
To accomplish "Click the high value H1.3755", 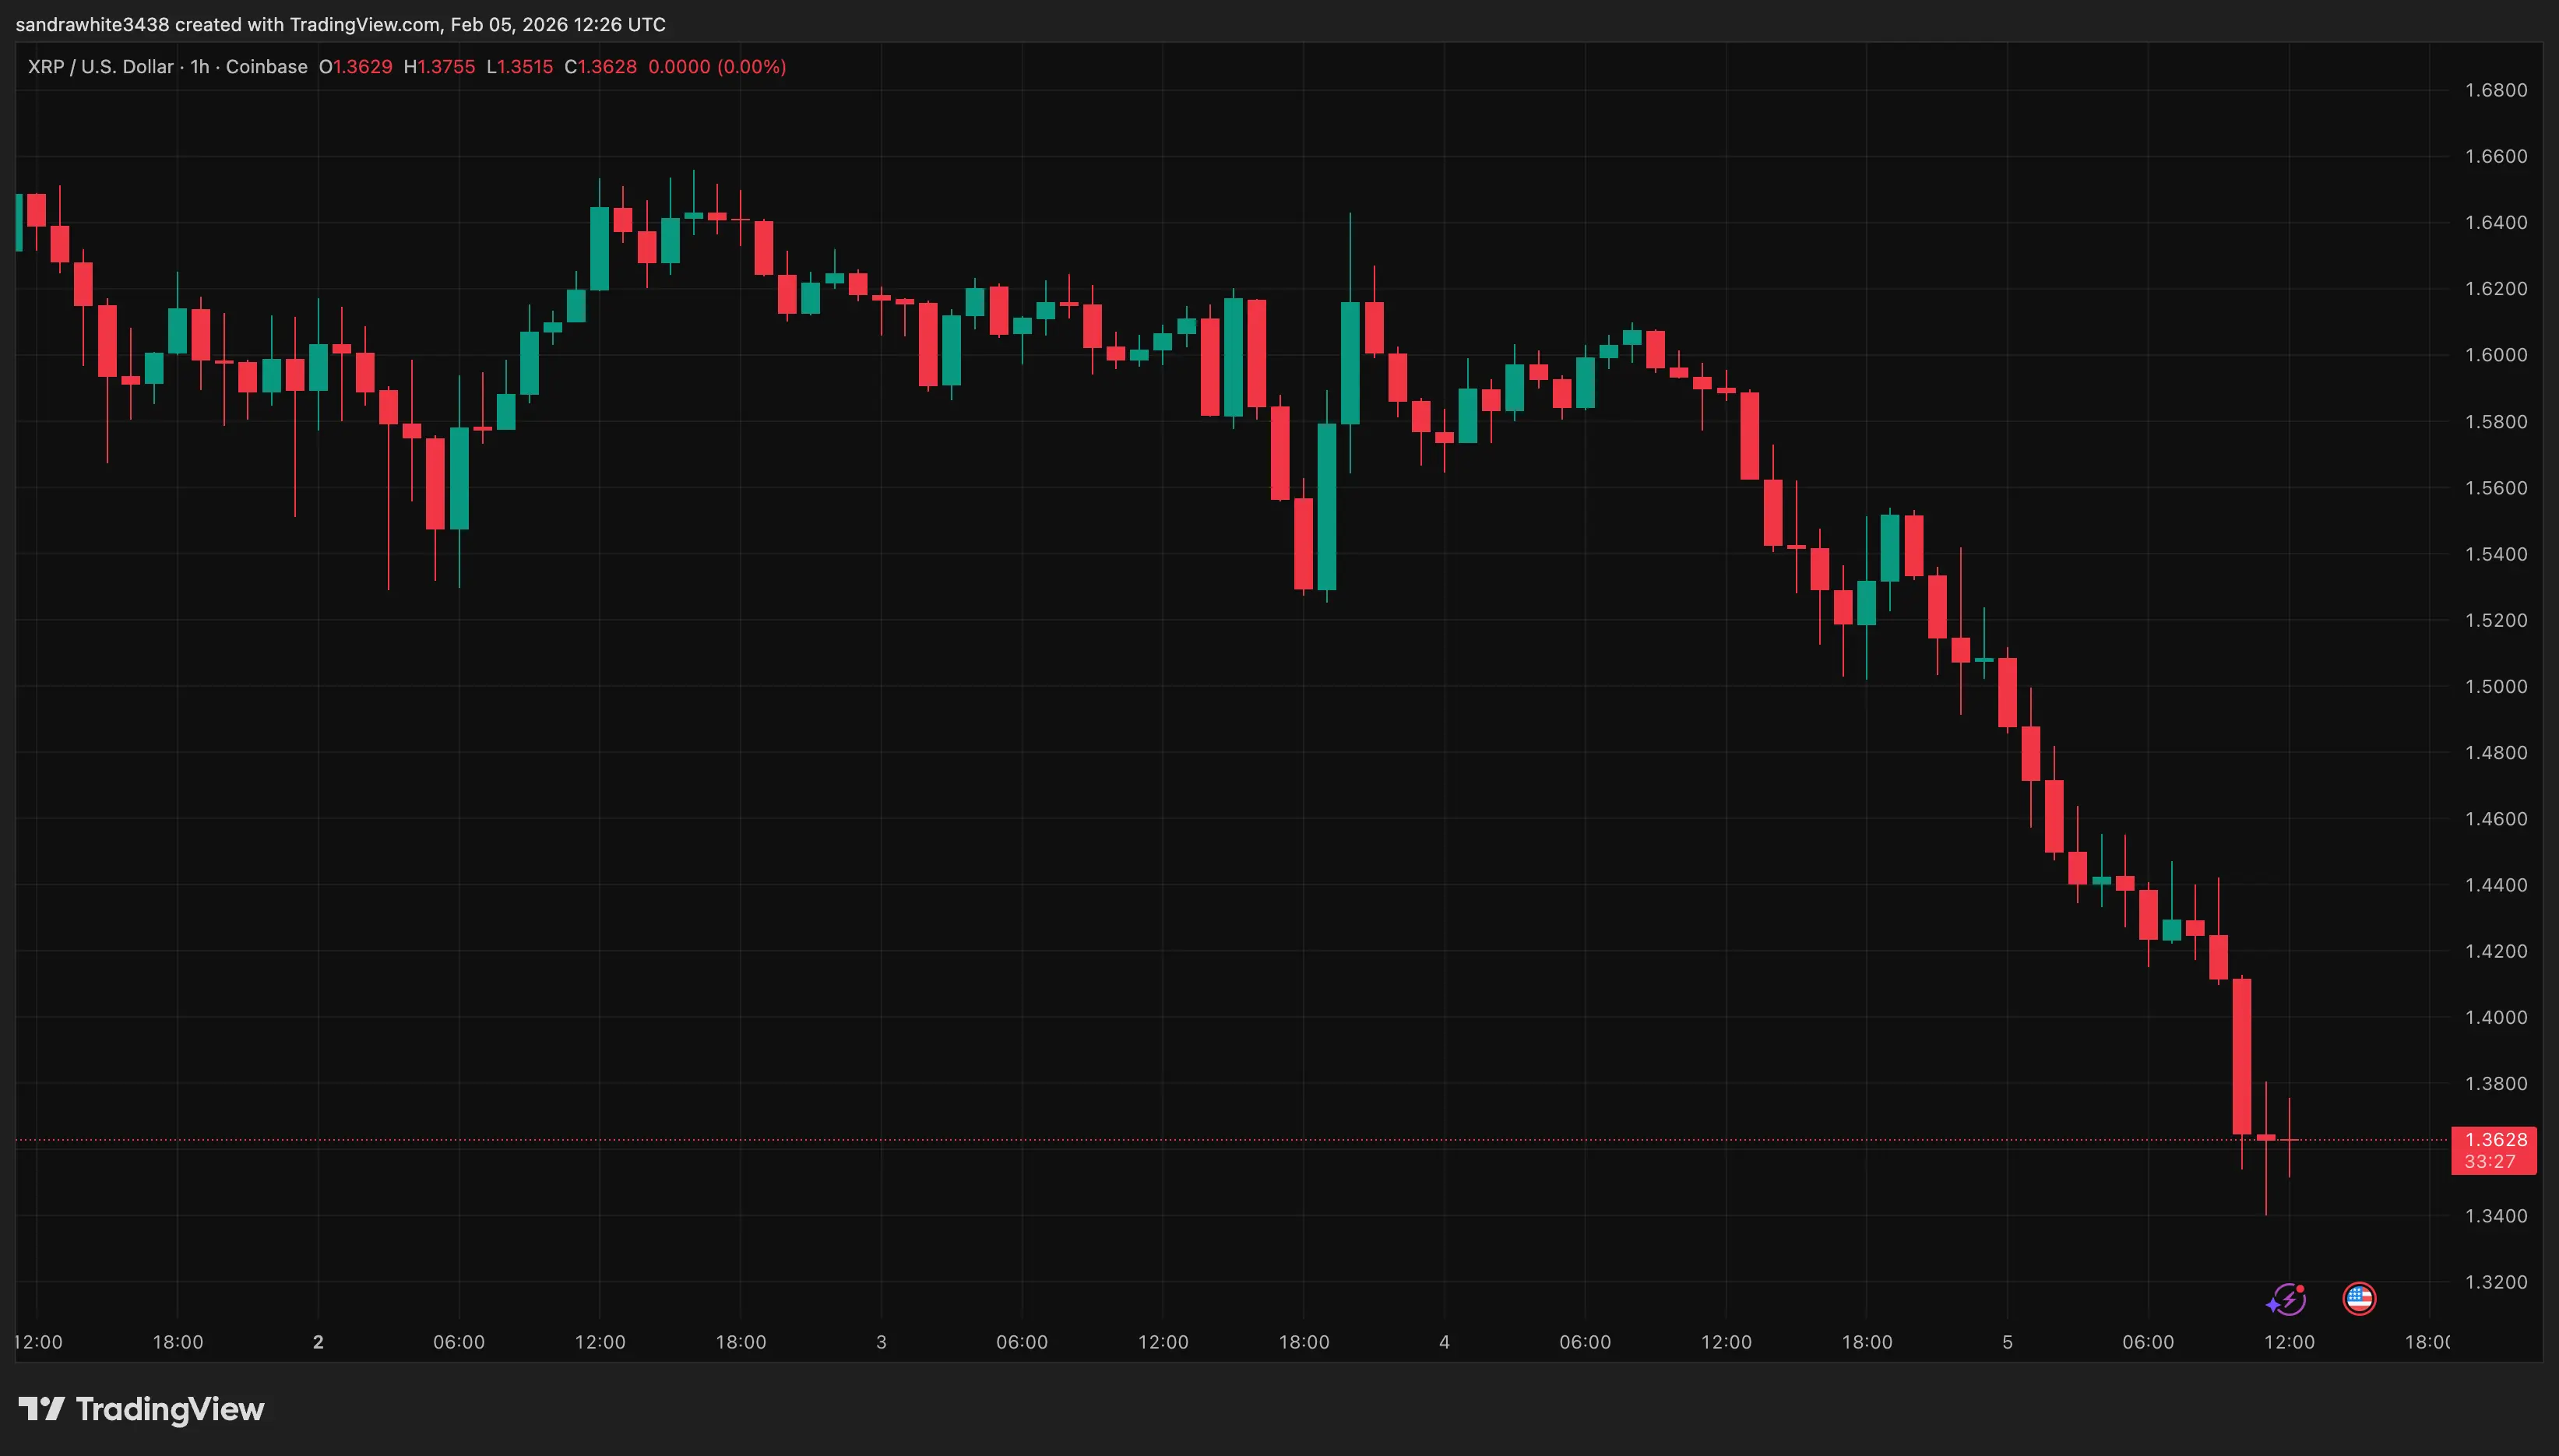I will coord(439,67).
